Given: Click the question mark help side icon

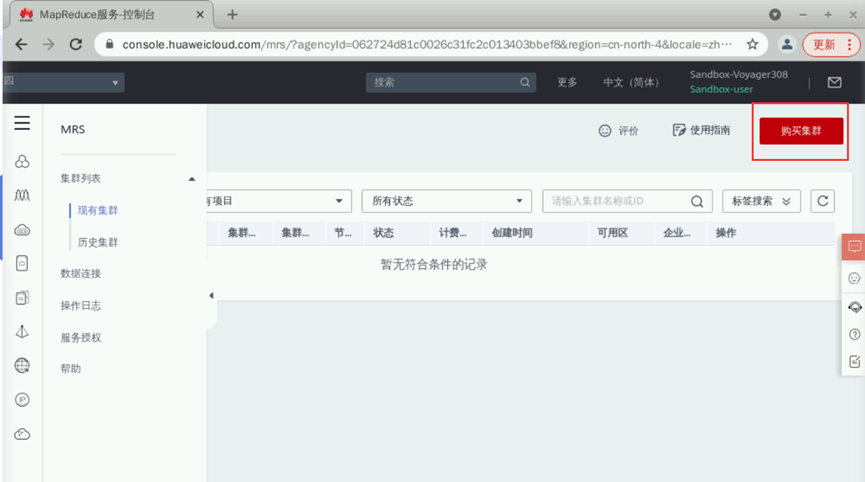Looking at the screenshot, I should [855, 334].
